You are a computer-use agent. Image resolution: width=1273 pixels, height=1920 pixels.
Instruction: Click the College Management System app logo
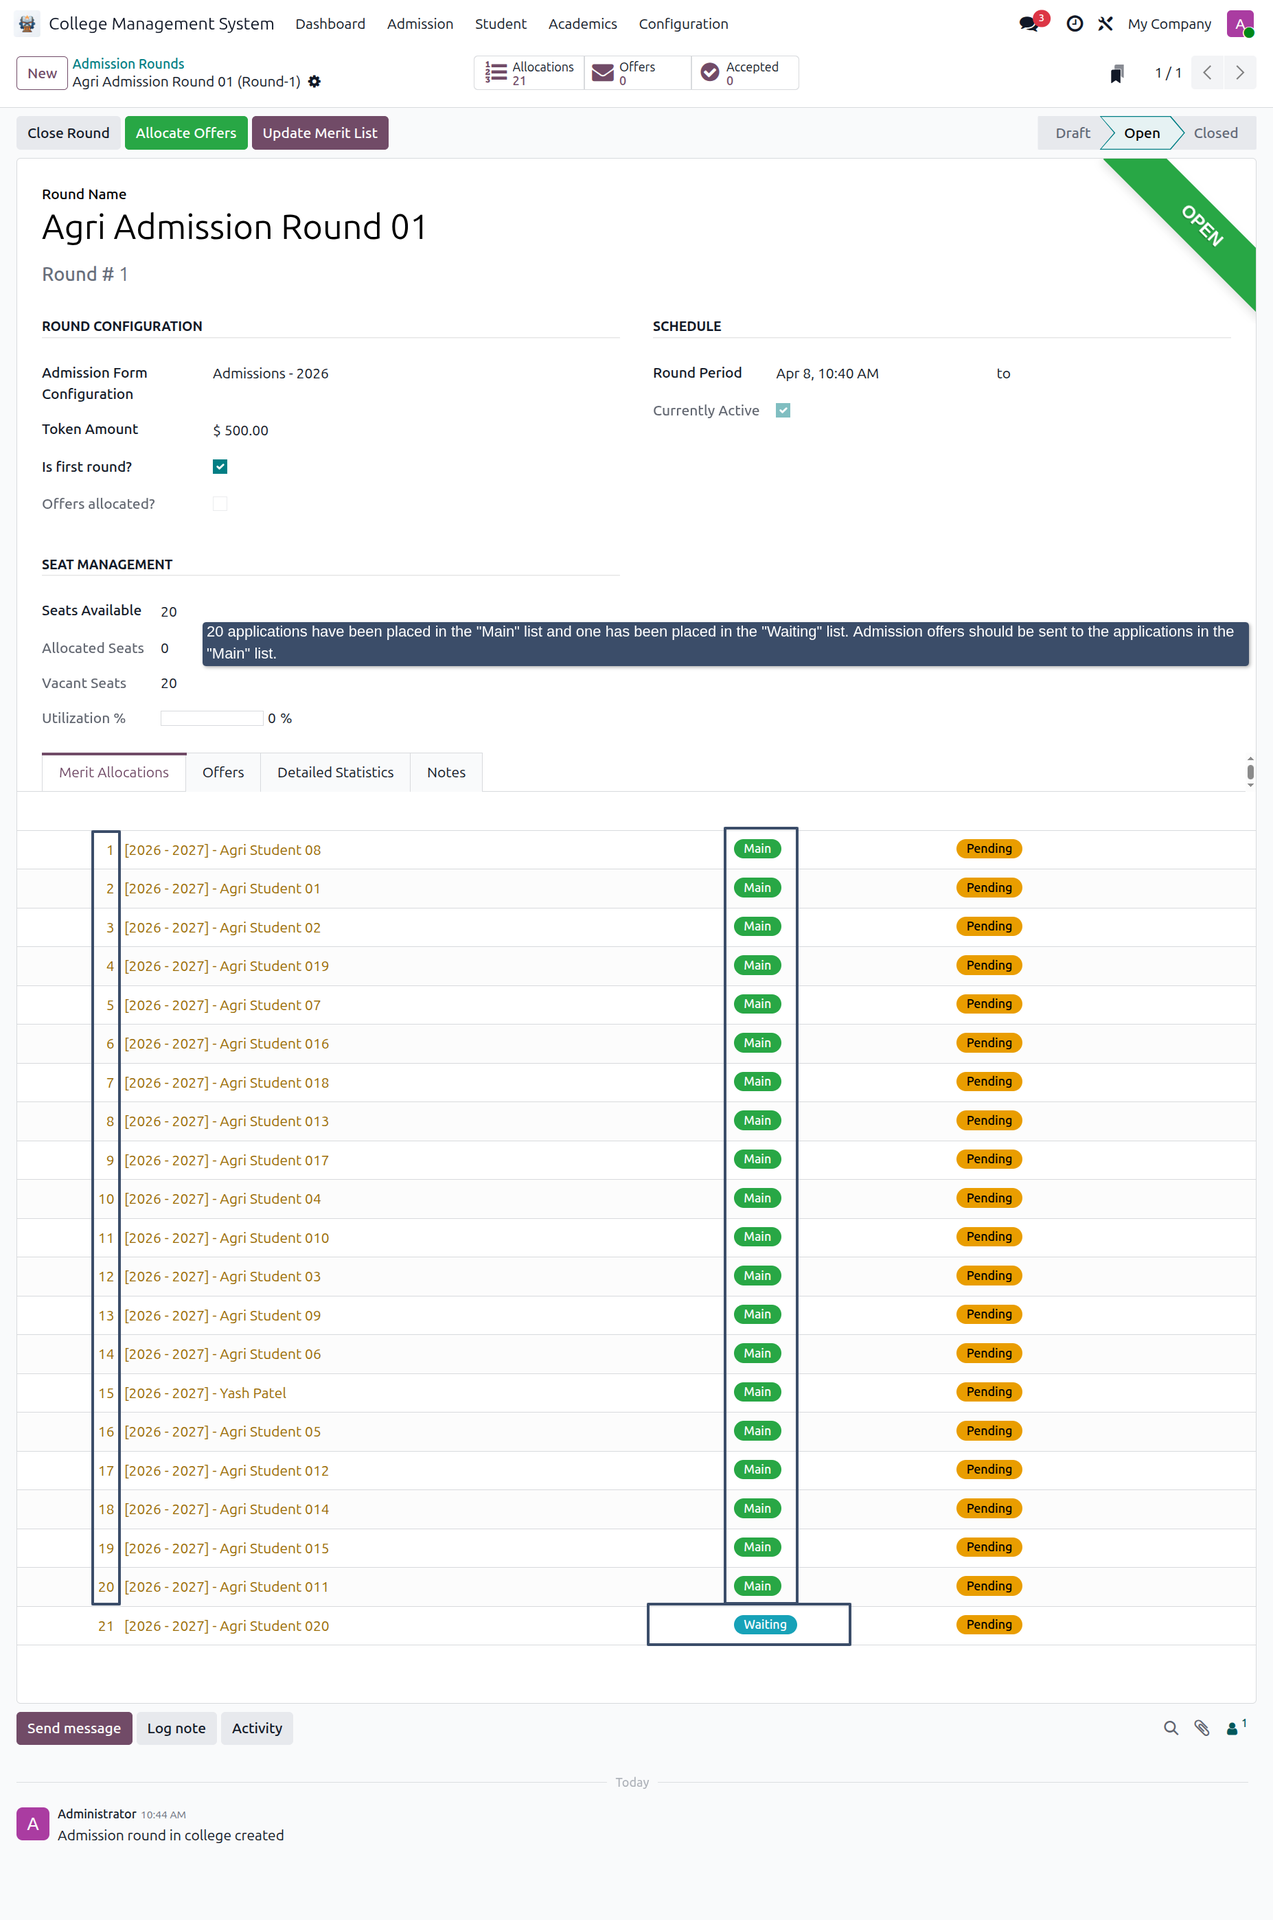click(27, 24)
